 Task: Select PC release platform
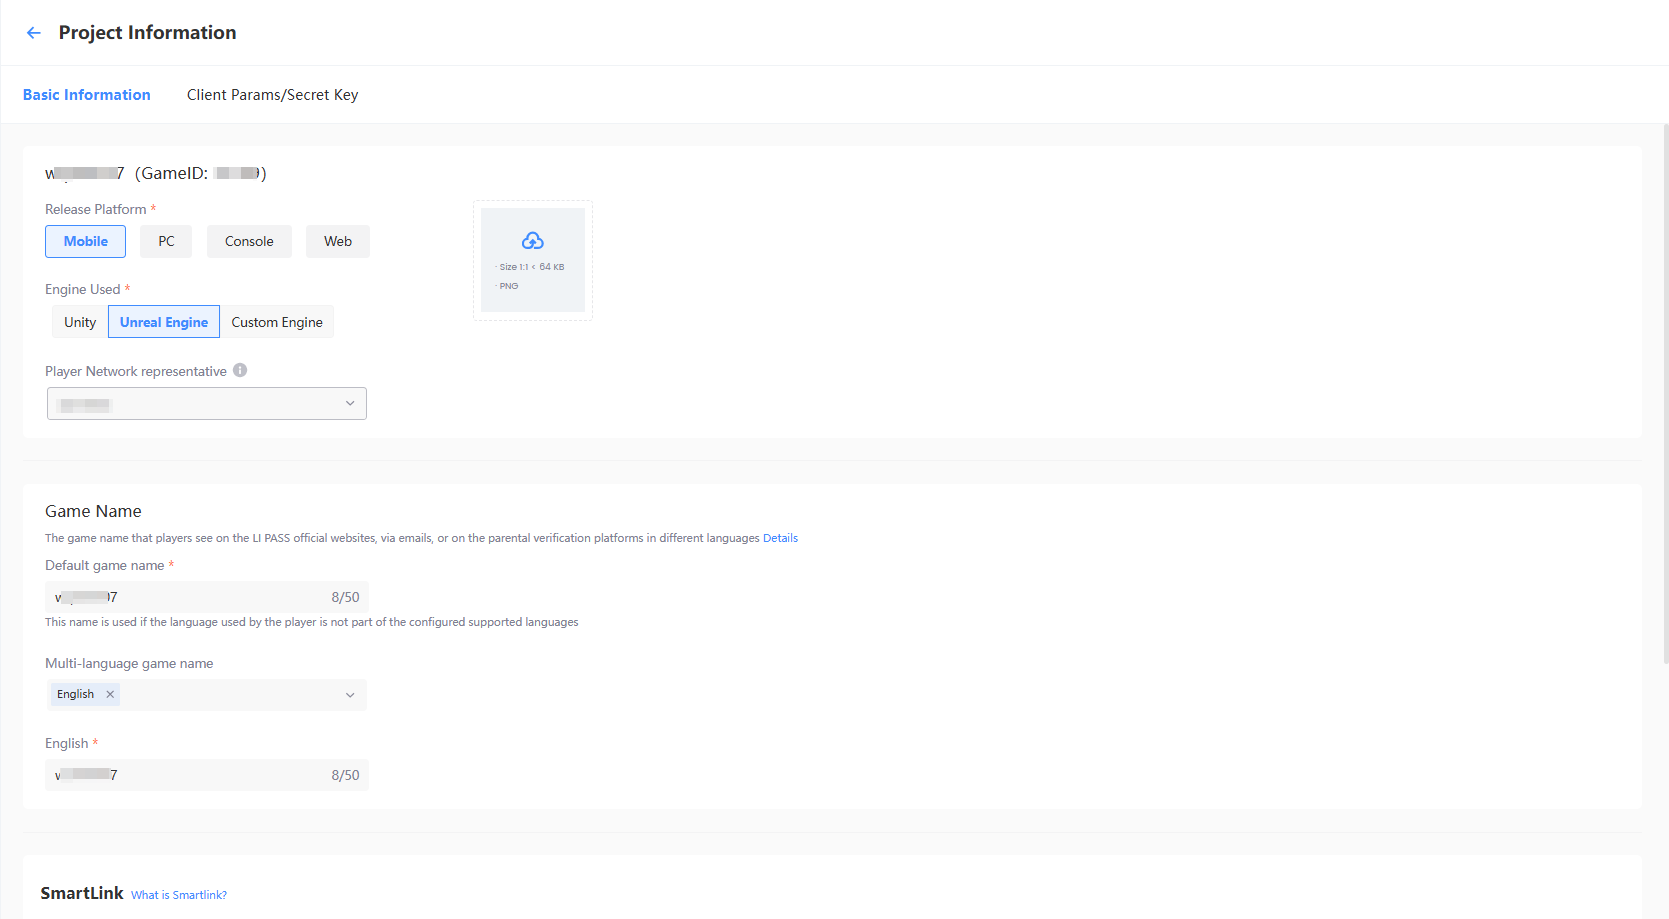(x=166, y=241)
